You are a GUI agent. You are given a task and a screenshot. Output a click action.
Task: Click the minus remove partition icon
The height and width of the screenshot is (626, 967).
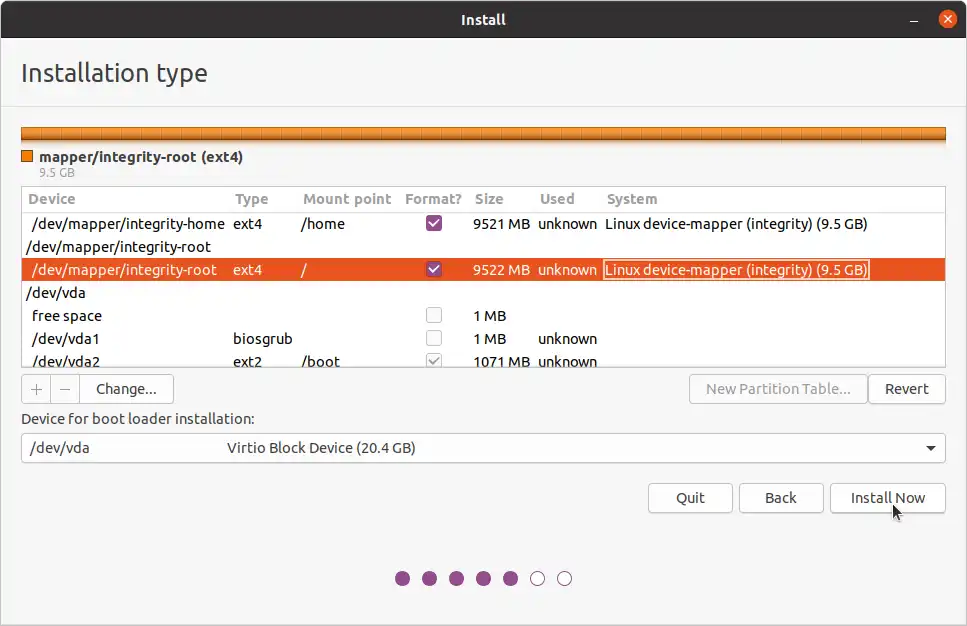pos(65,389)
